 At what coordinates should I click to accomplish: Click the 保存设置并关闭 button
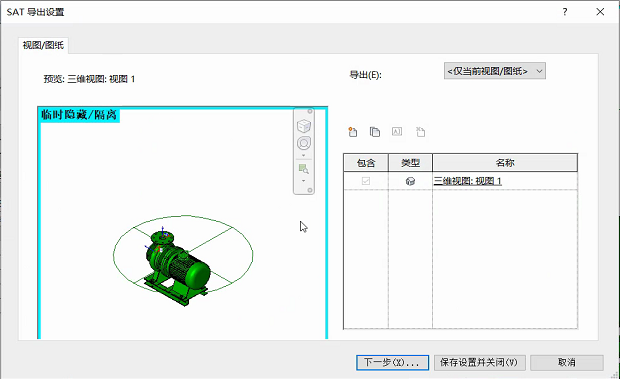coord(479,362)
